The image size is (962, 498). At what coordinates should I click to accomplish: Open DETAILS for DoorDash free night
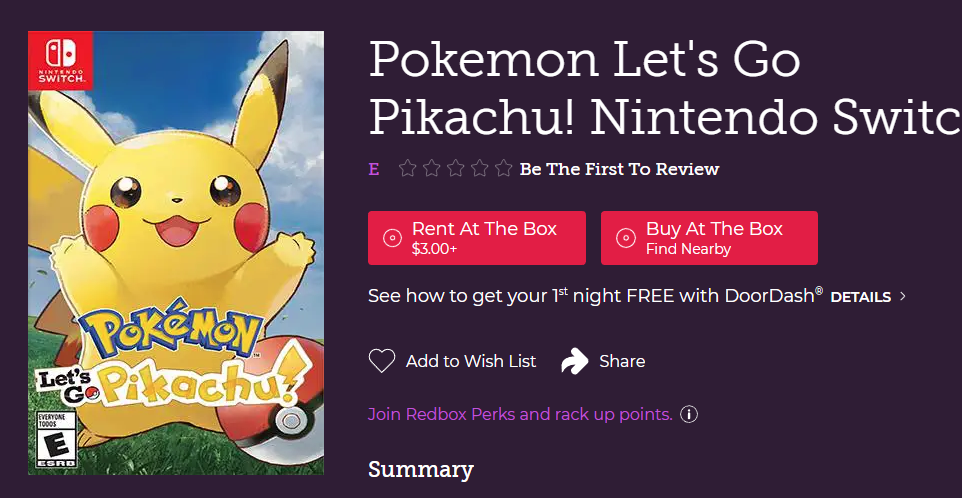pyautogui.click(x=860, y=297)
